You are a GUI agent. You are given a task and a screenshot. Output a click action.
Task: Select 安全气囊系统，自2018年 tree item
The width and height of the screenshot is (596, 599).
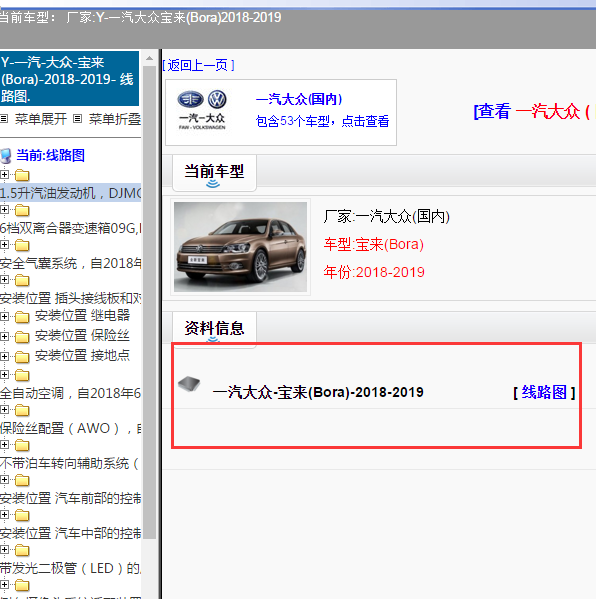pyautogui.click(x=70, y=263)
